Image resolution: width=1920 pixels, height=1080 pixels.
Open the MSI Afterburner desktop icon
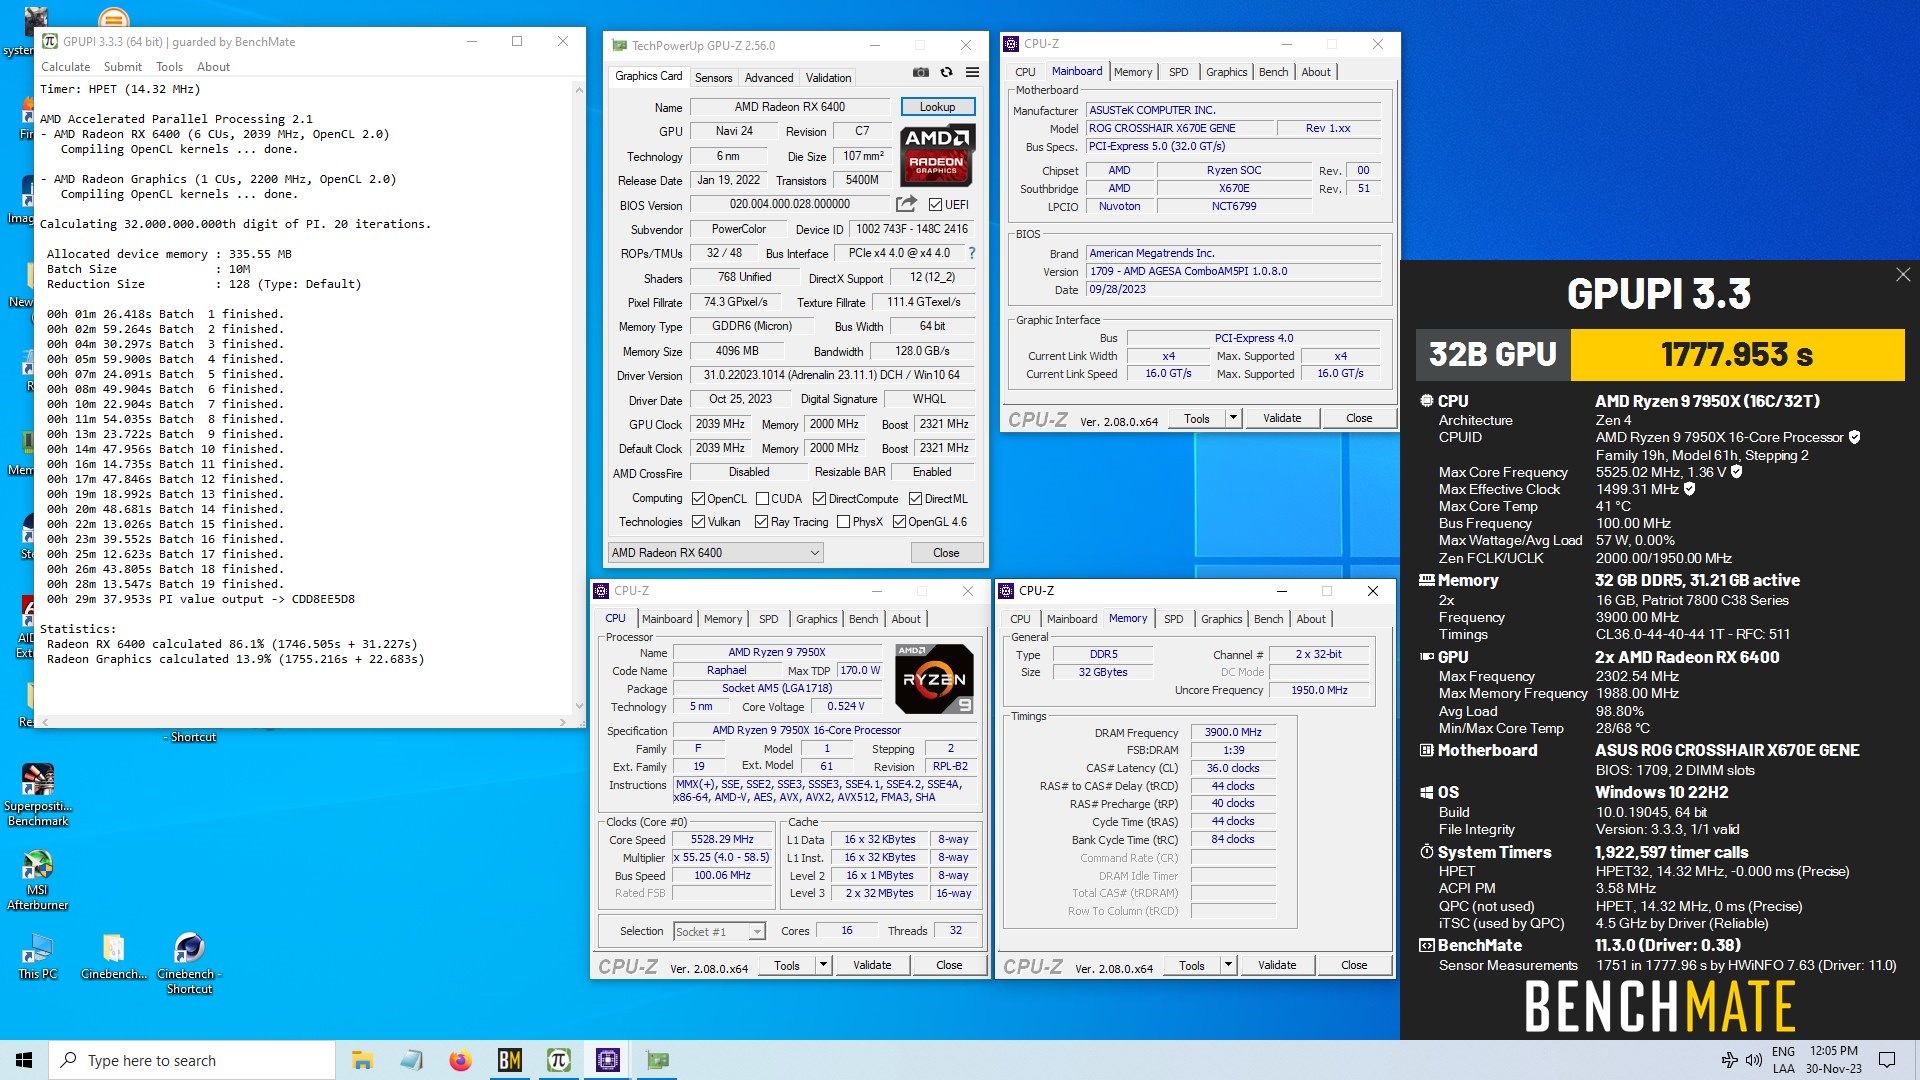(38, 880)
